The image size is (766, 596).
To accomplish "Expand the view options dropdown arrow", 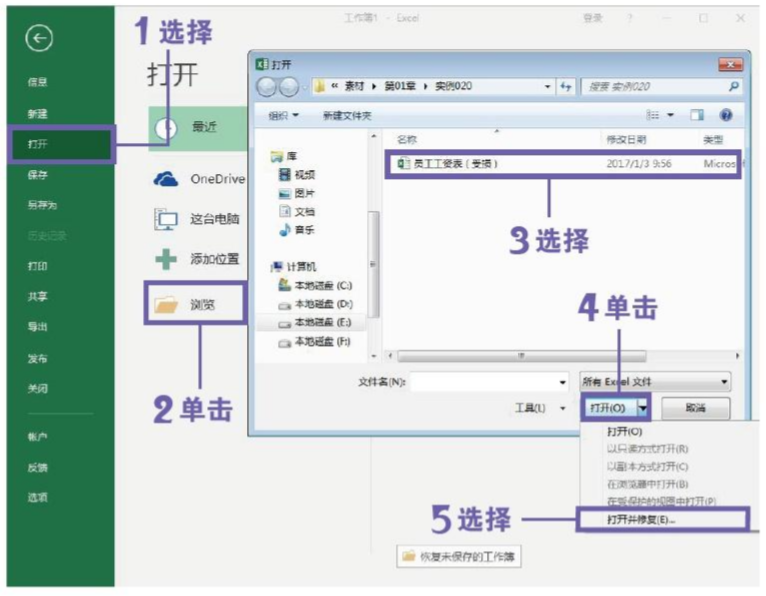I will (671, 115).
